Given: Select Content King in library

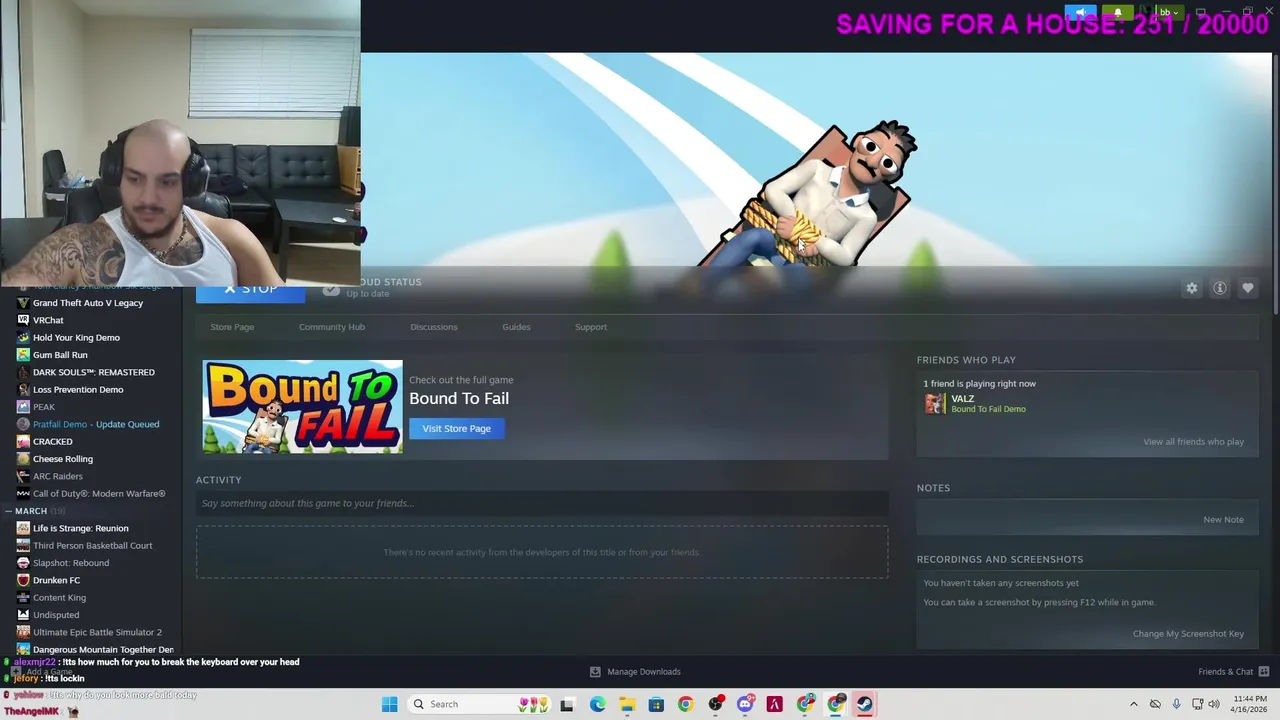Looking at the screenshot, I should [x=59, y=597].
